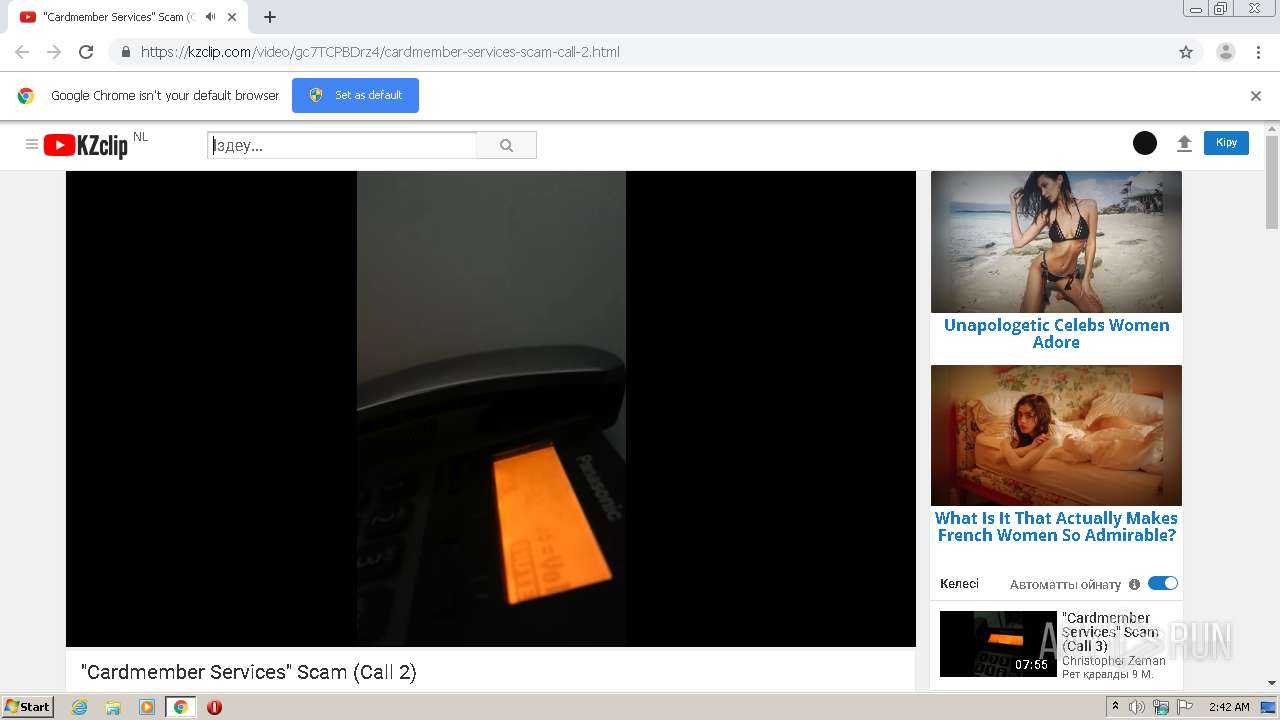1280x720 pixels.
Task: Open the dark round theme icon
Action: click(1145, 143)
